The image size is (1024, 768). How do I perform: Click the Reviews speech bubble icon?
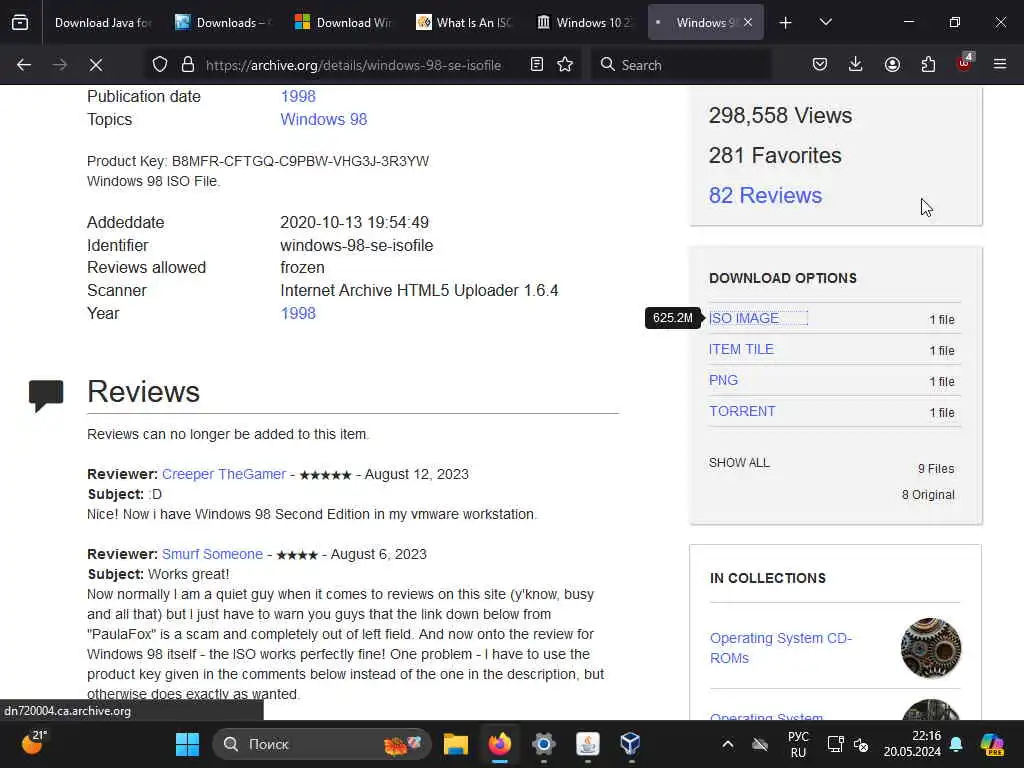point(46,395)
